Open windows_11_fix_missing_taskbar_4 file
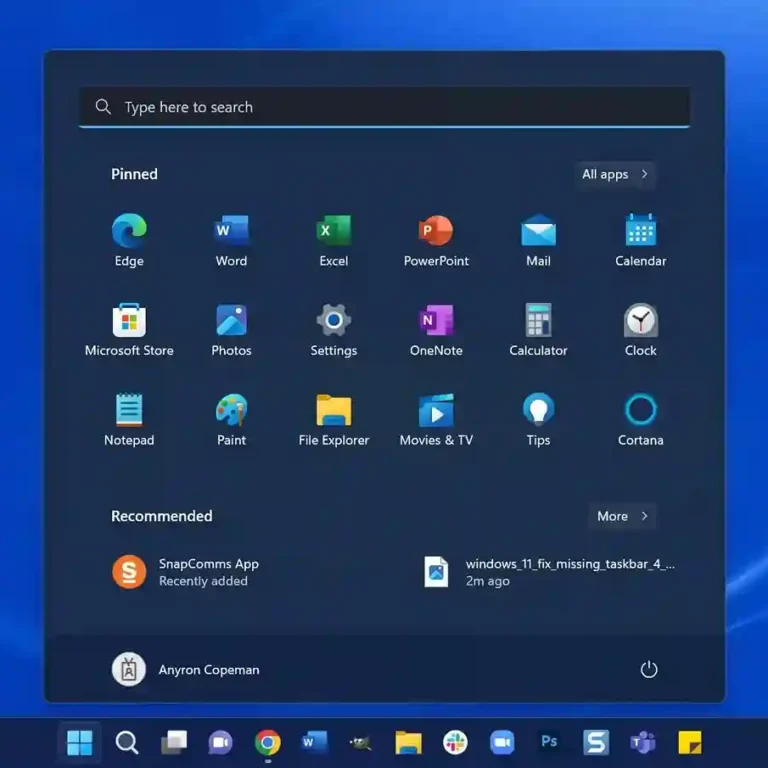Screen dimensions: 768x768 point(550,572)
